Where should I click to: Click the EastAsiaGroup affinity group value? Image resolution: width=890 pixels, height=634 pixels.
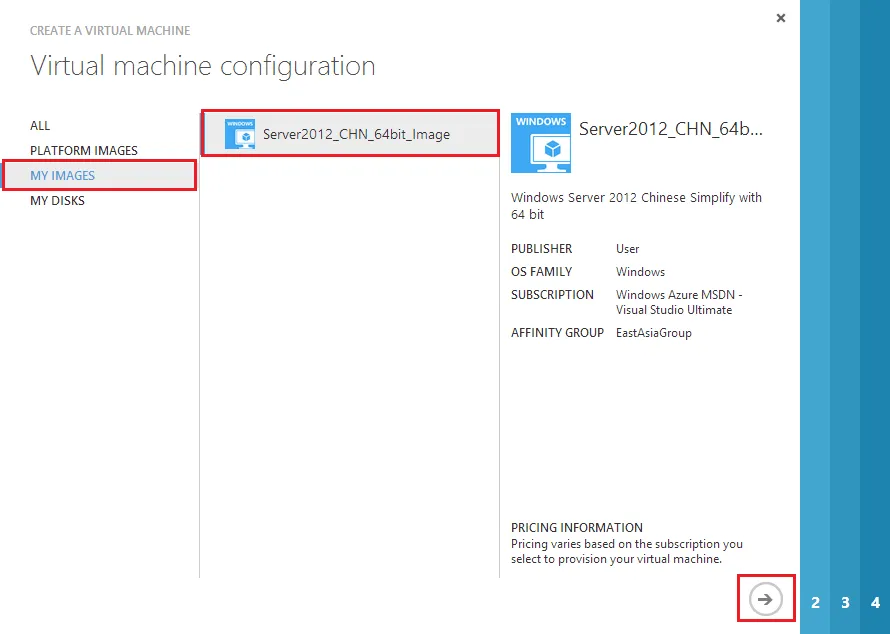(654, 333)
